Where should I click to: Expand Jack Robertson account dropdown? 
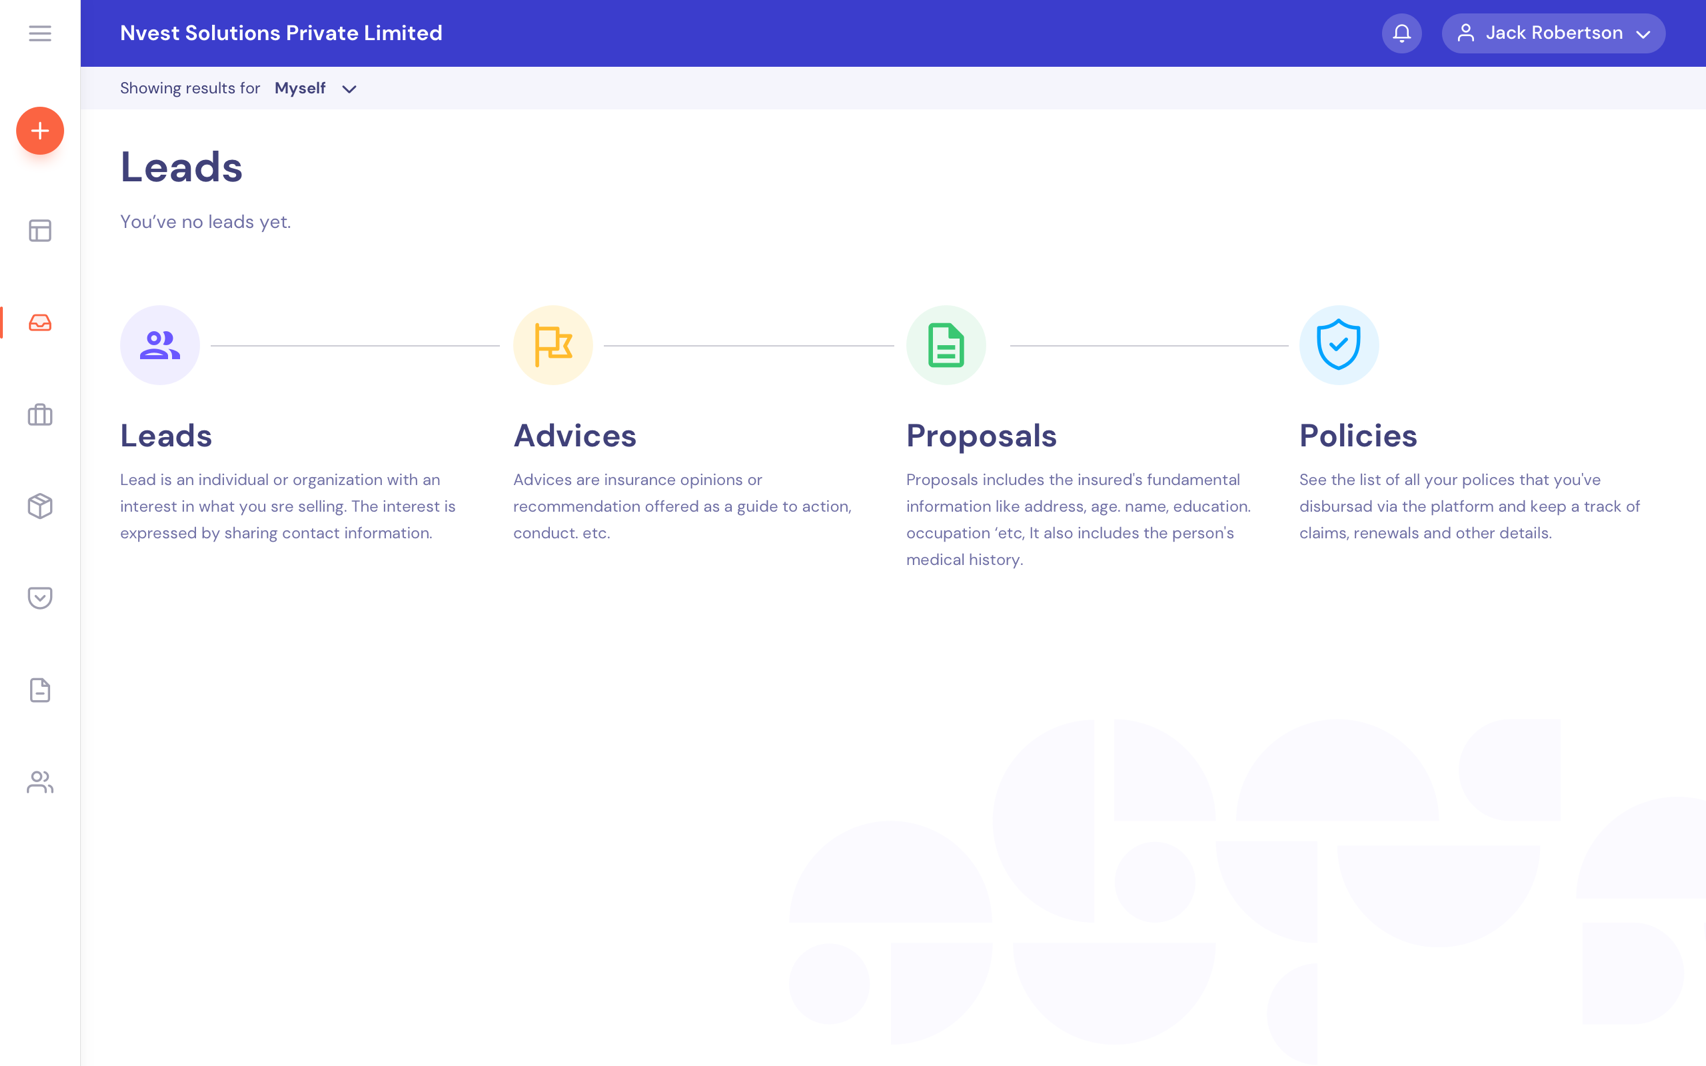pos(1553,33)
